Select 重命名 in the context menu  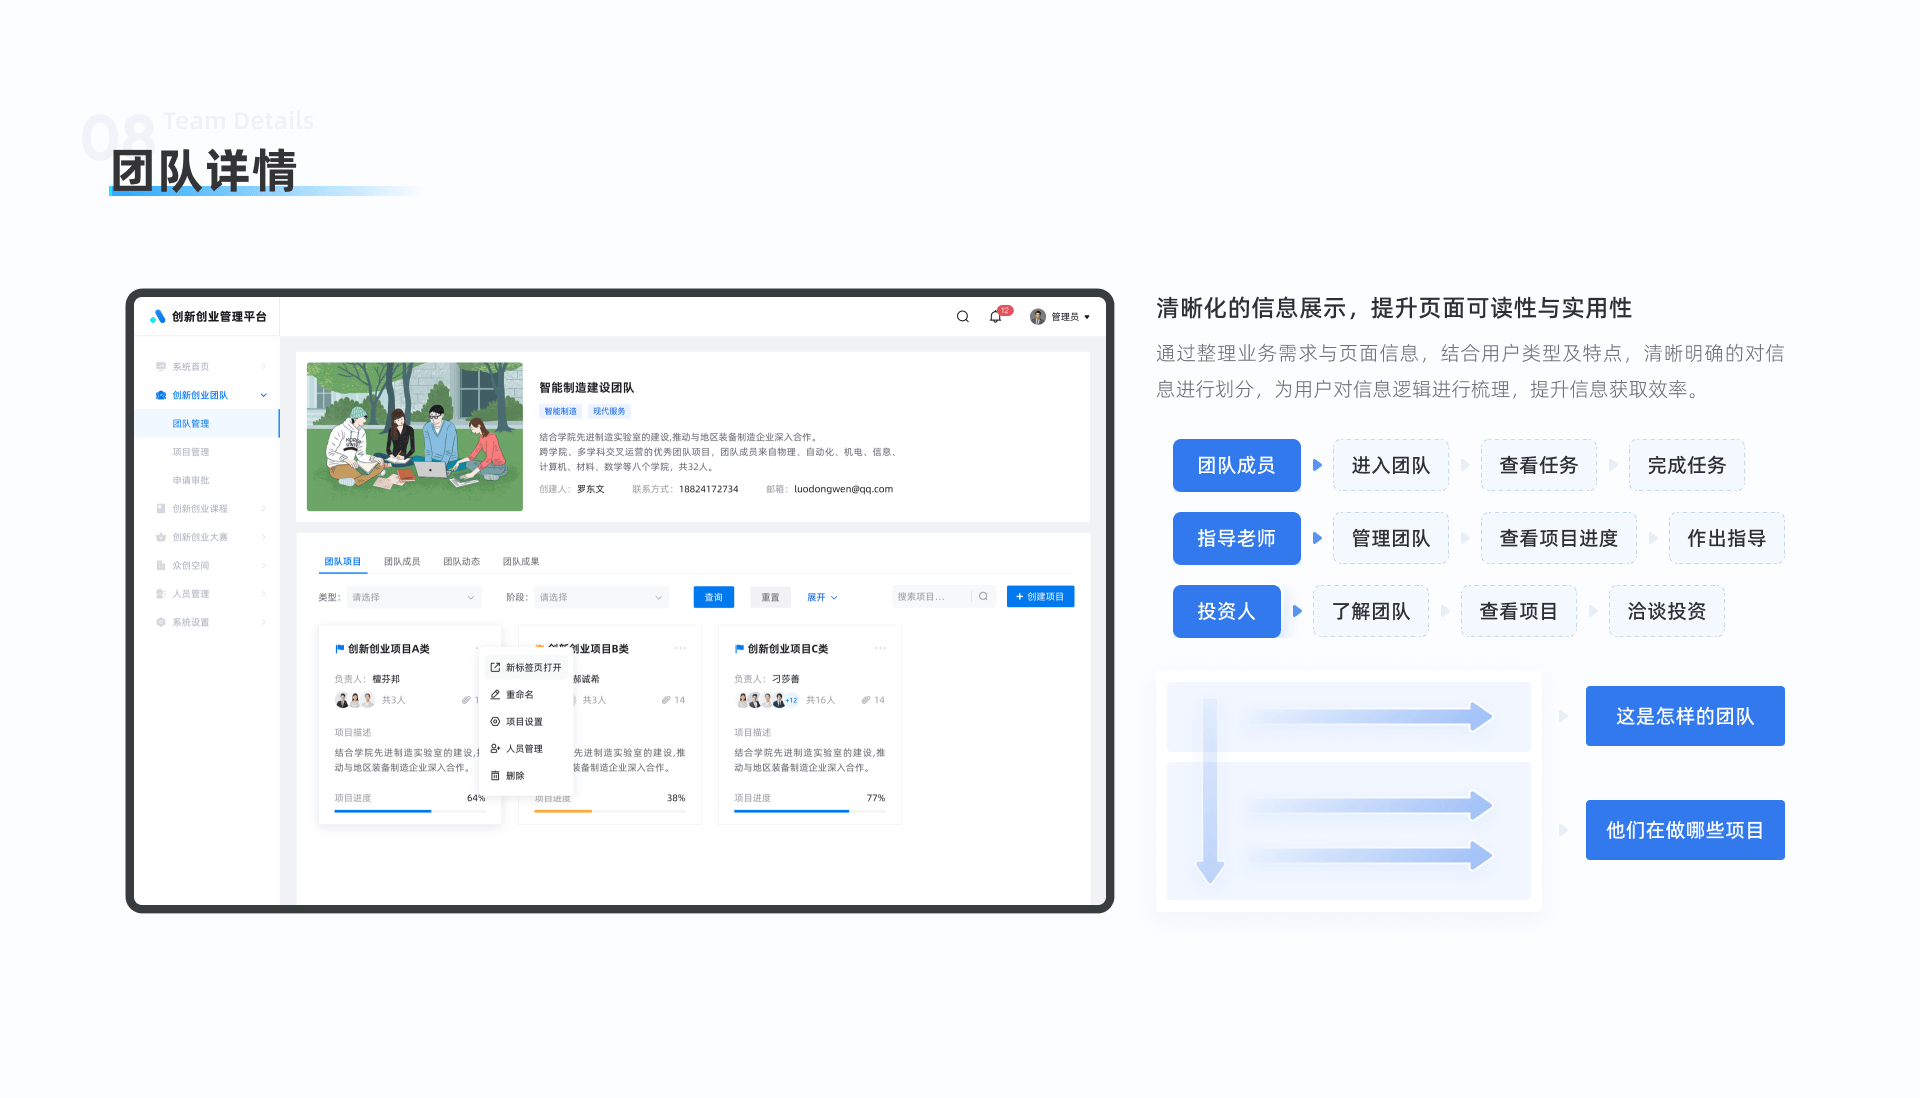pos(519,694)
